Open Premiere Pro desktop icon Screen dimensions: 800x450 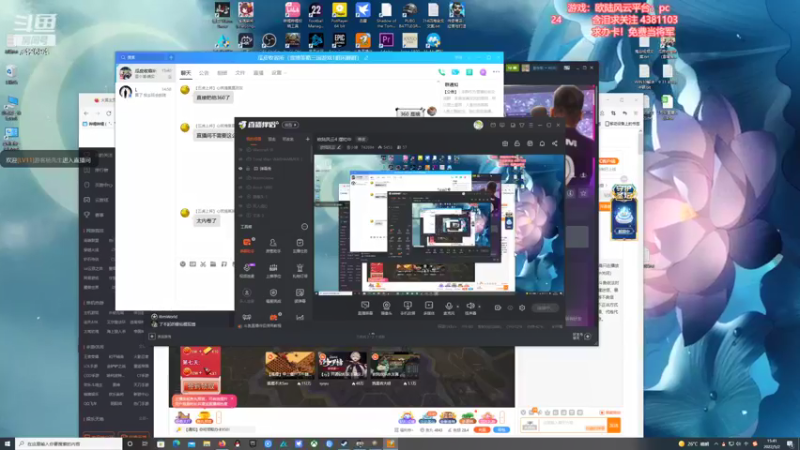click(x=386, y=41)
